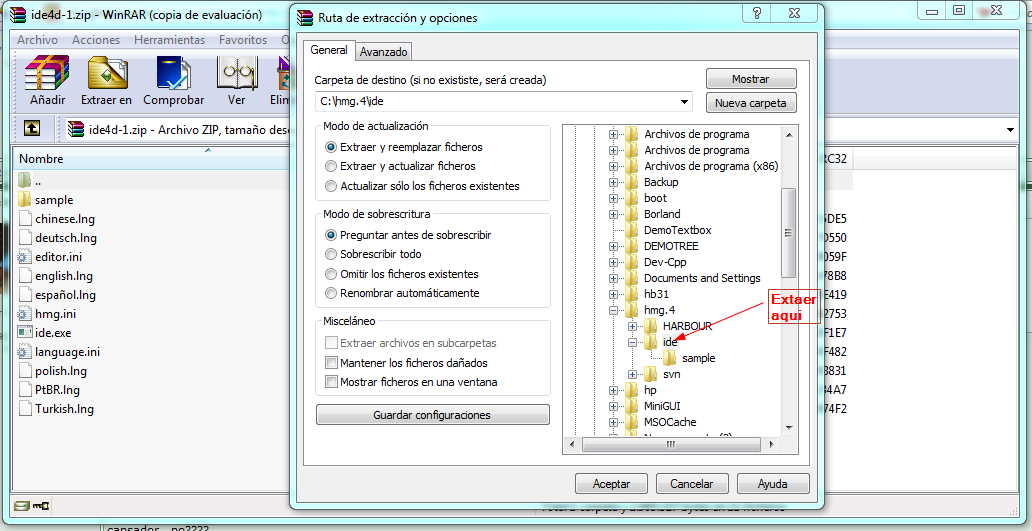The width and height of the screenshot is (1032, 531).
Task: Click the Nueva carpeta button
Action: [751, 103]
